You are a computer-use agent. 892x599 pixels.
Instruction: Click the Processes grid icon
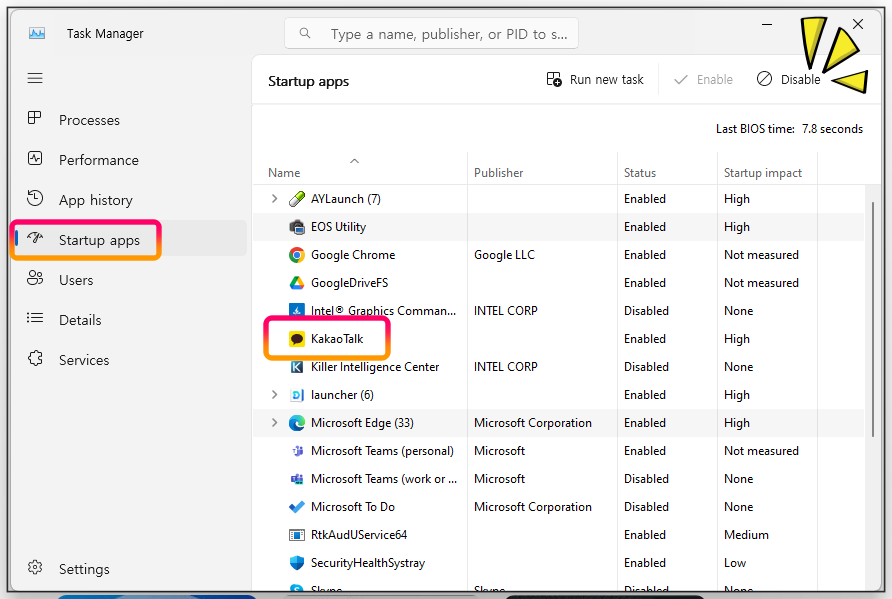click(x=35, y=118)
